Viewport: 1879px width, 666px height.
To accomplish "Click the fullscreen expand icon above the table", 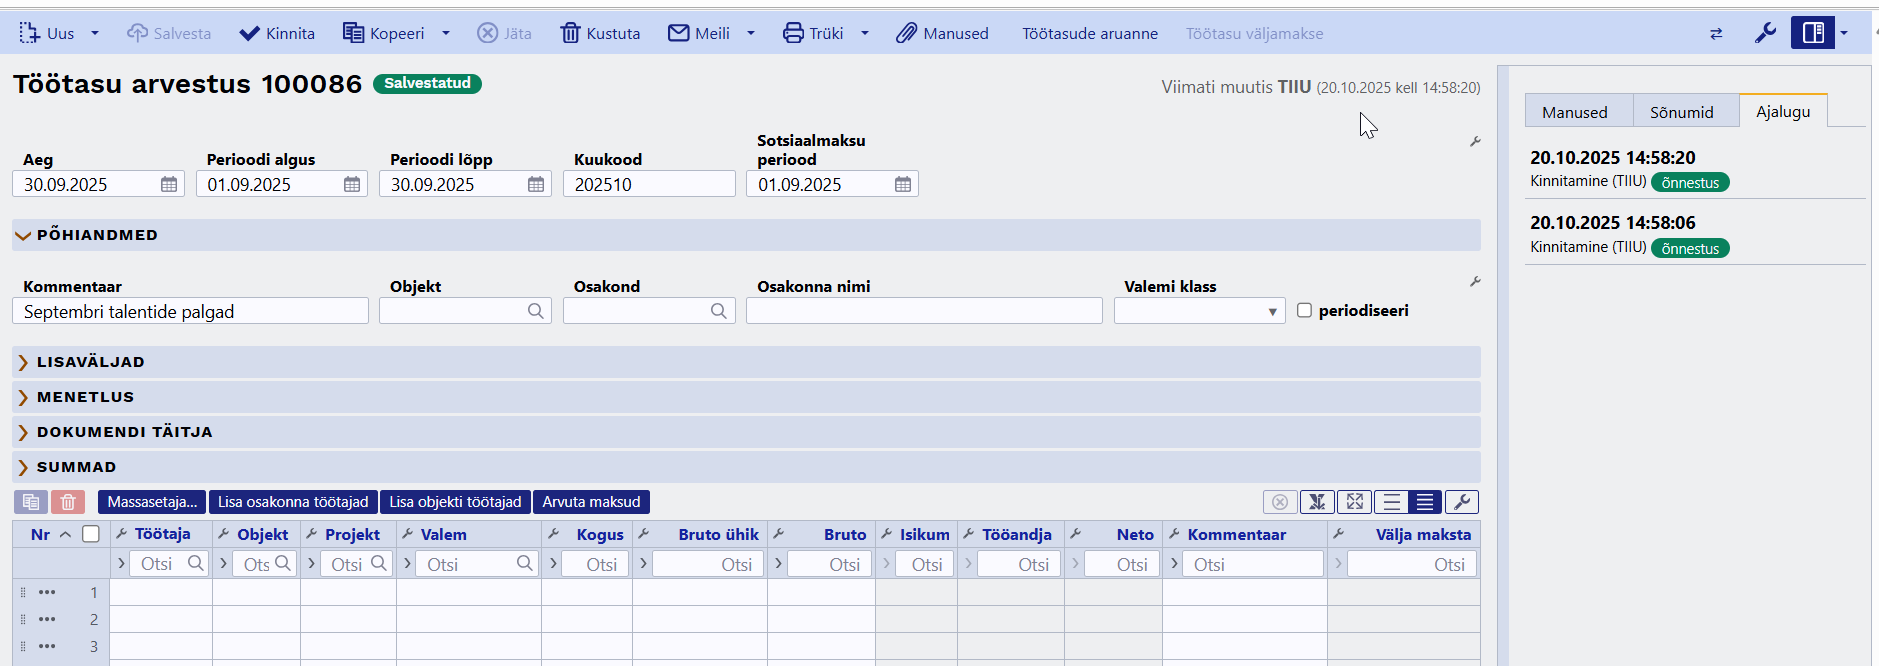I will coord(1354,502).
